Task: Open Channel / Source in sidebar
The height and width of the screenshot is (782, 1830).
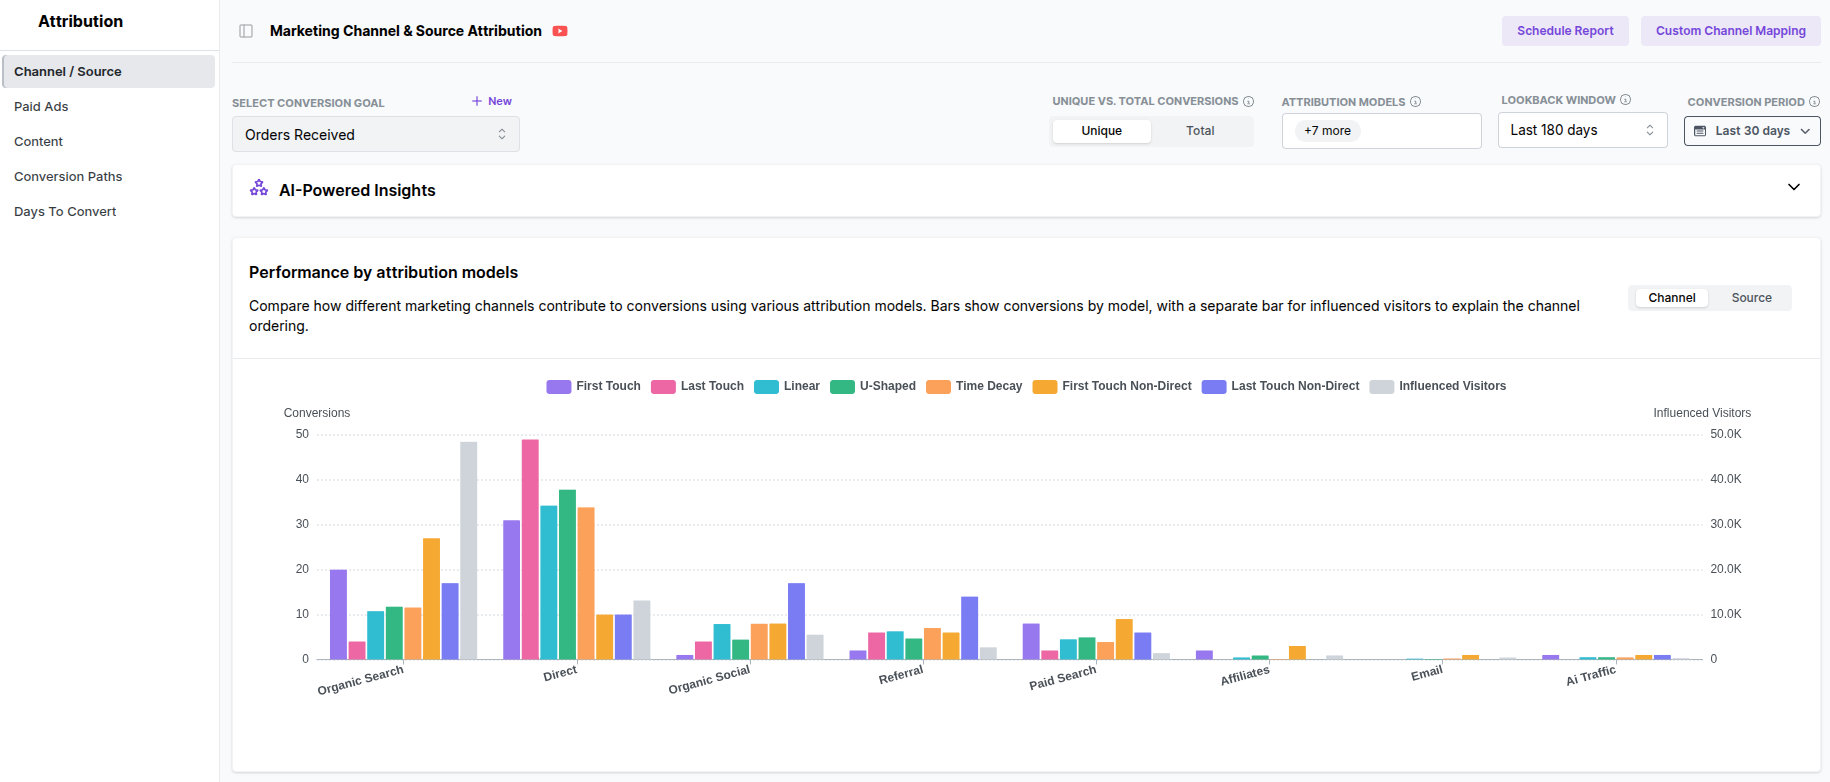Action: click(108, 72)
